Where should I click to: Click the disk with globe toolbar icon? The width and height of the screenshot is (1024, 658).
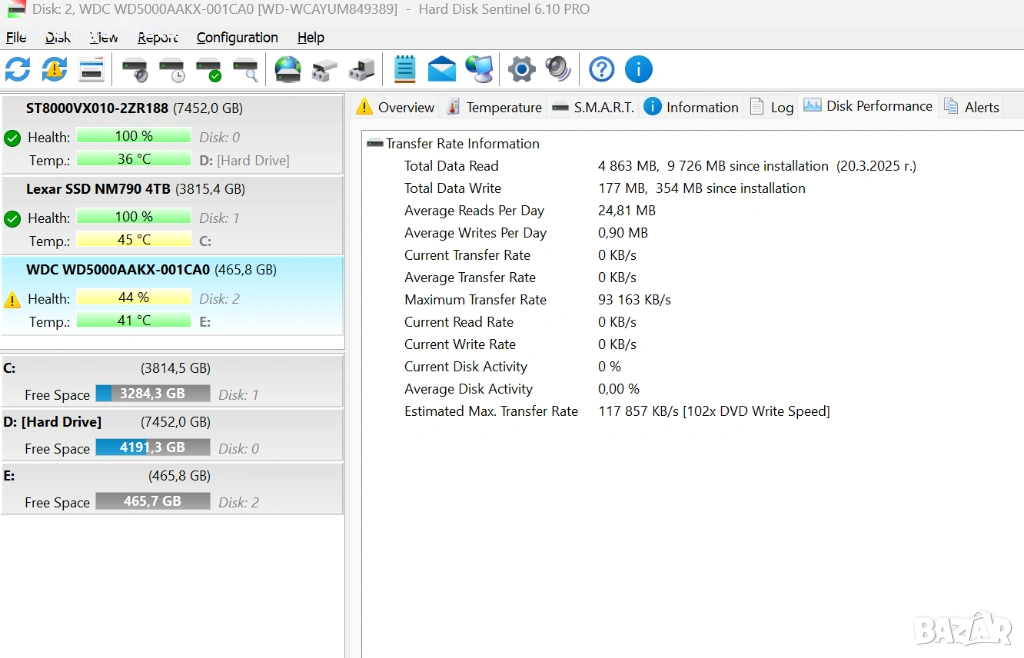tap(288, 70)
